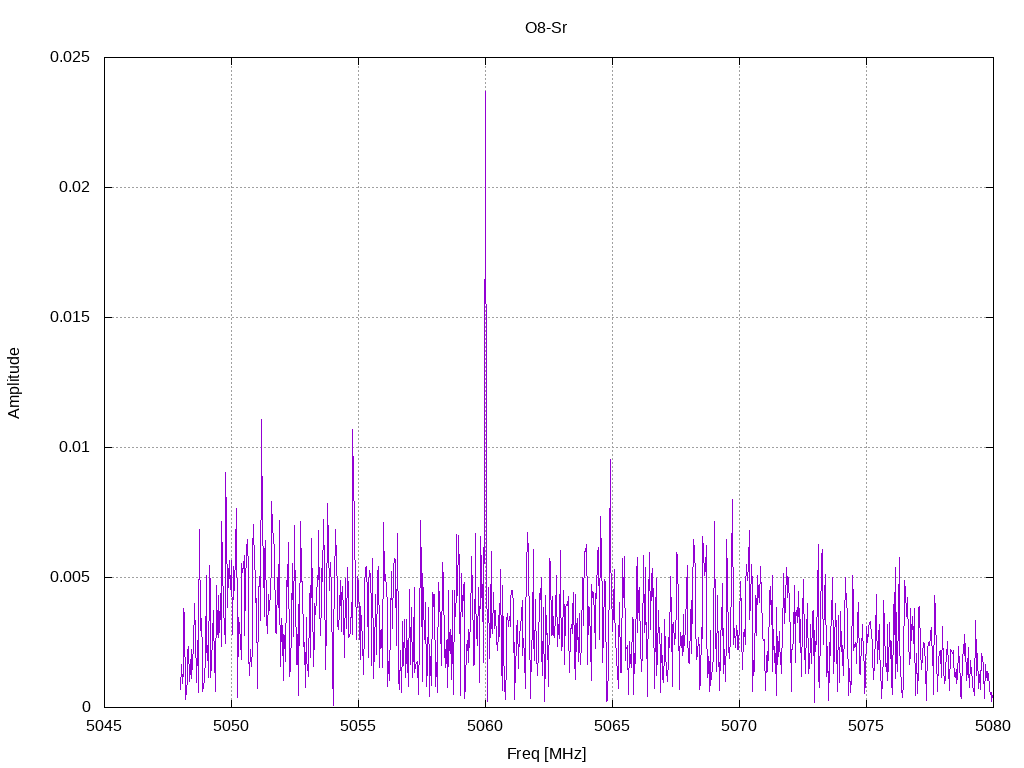The width and height of the screenshot is (1024, 768).
Task: Click the 5050 x-axis tick label
Action: coord(231,726)
